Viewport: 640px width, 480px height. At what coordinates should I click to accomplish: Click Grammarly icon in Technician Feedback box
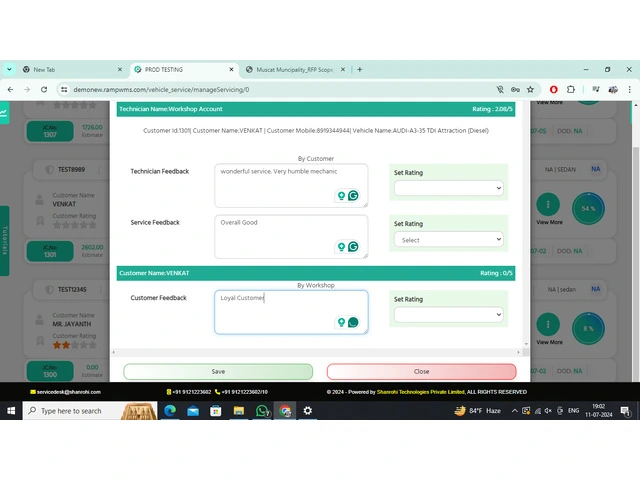pos(353,196)
